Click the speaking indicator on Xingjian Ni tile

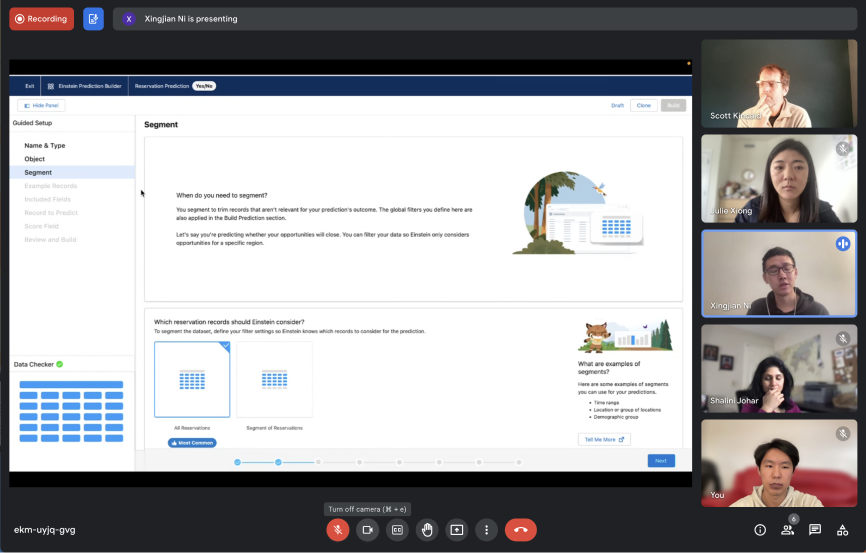pyautogui.click(x=843, y=244)
